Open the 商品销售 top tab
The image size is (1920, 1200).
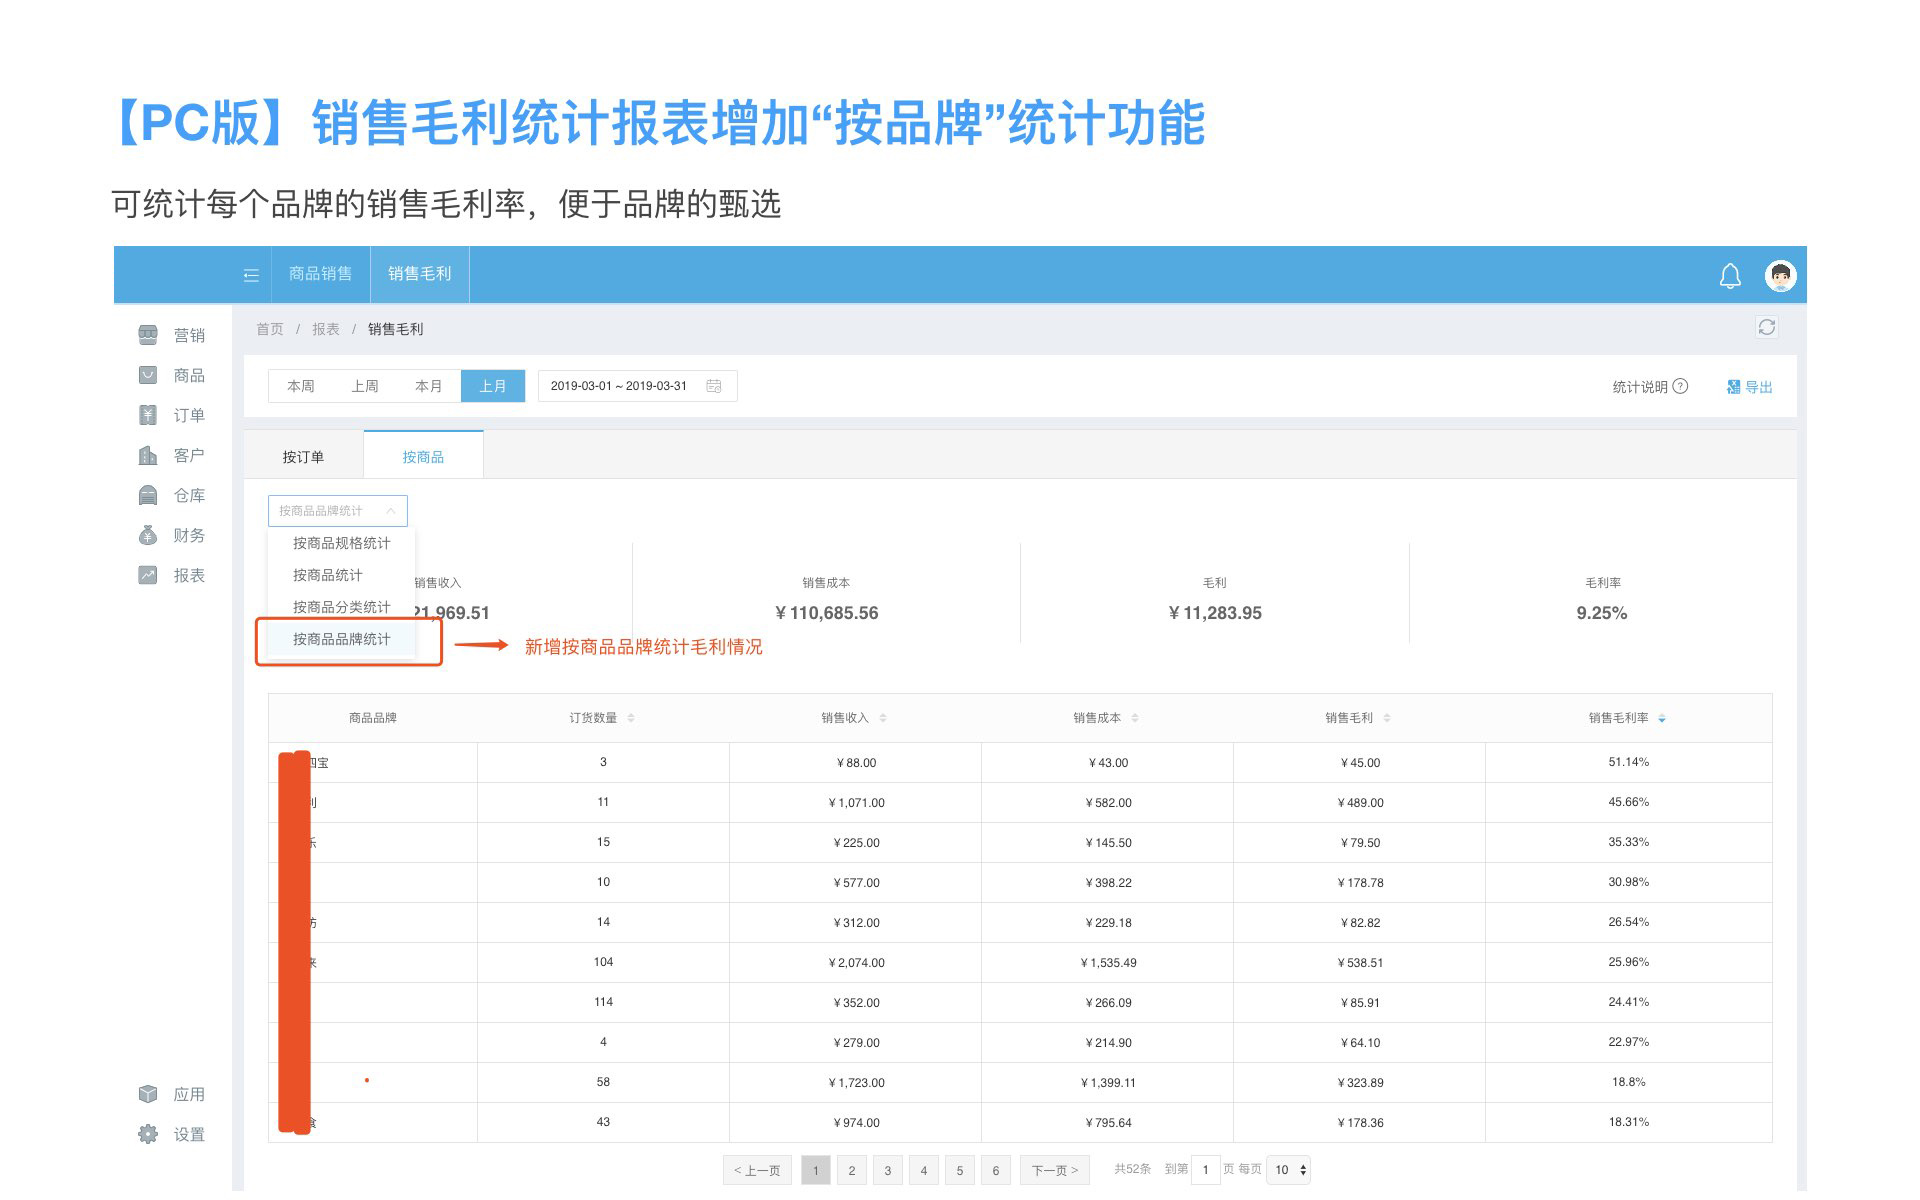(320, 274)
